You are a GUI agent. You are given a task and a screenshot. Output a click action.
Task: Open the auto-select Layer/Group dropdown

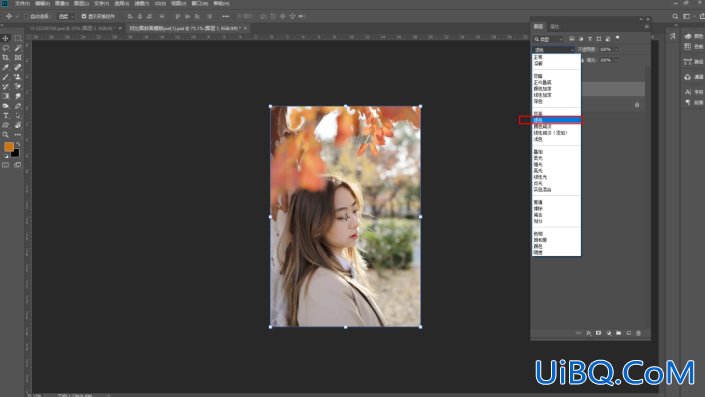[x=66, y=16]
